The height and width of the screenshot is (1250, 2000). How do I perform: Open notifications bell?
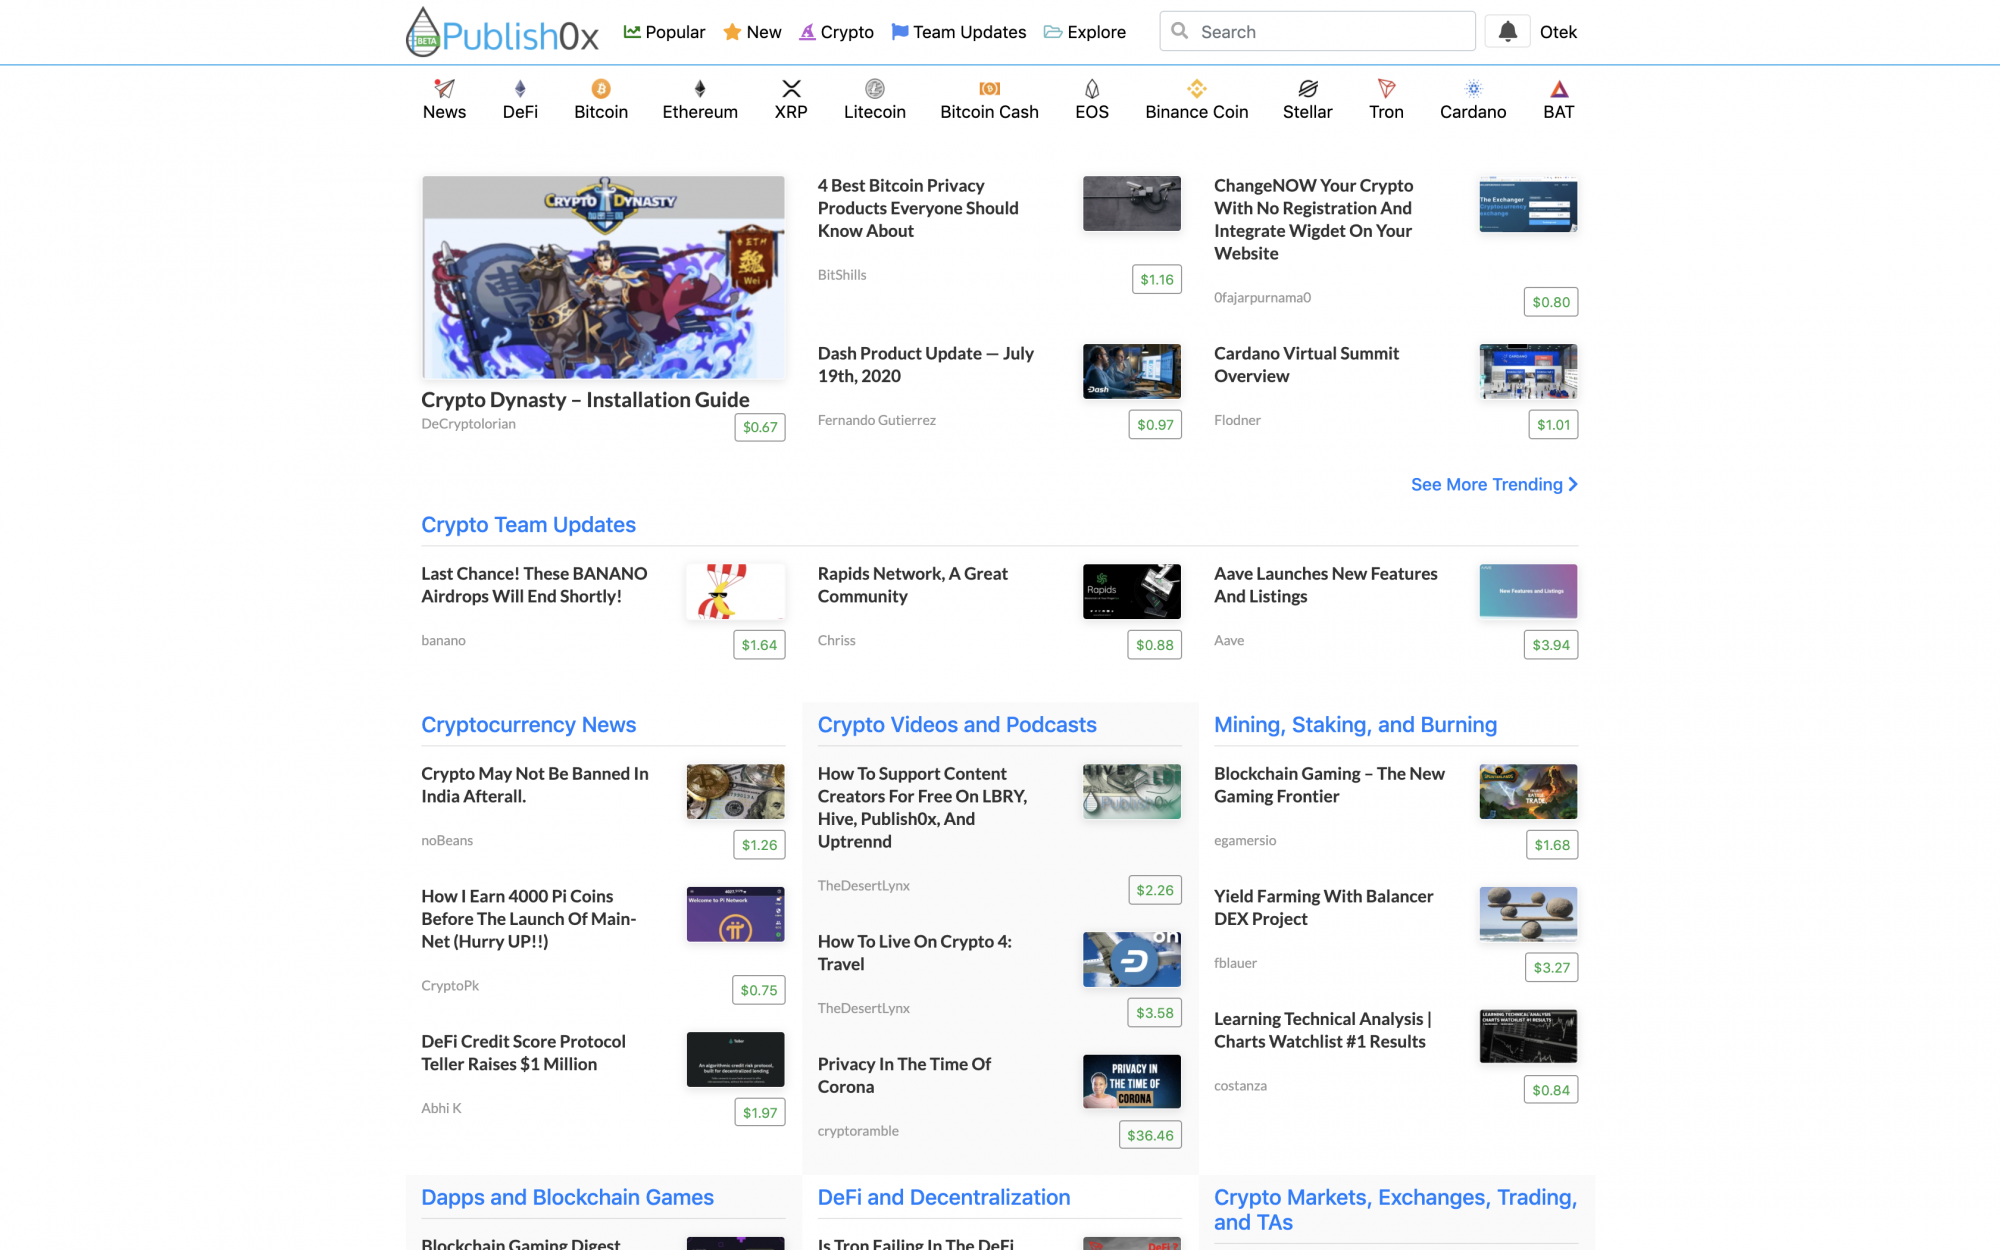point(1508,32)
